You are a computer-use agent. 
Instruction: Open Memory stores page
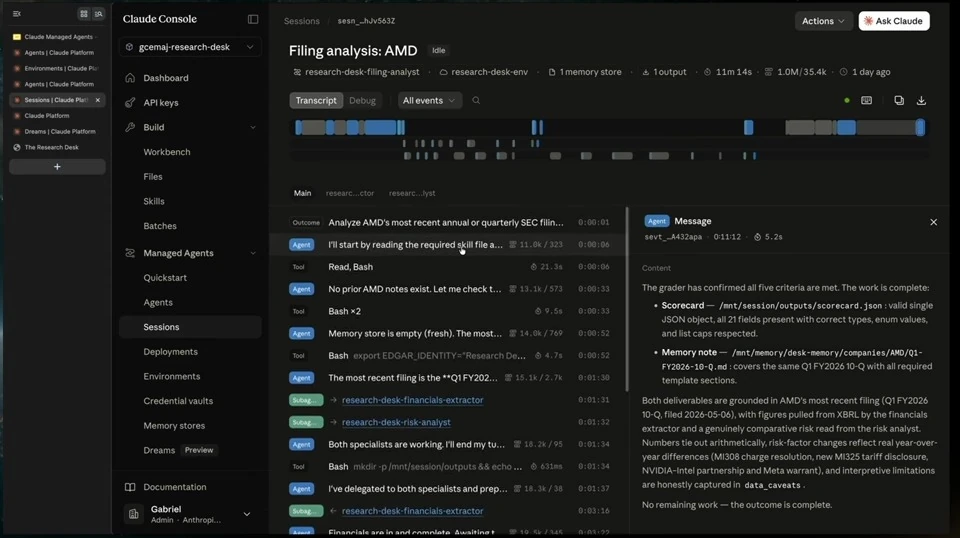[x=174, y=425]
